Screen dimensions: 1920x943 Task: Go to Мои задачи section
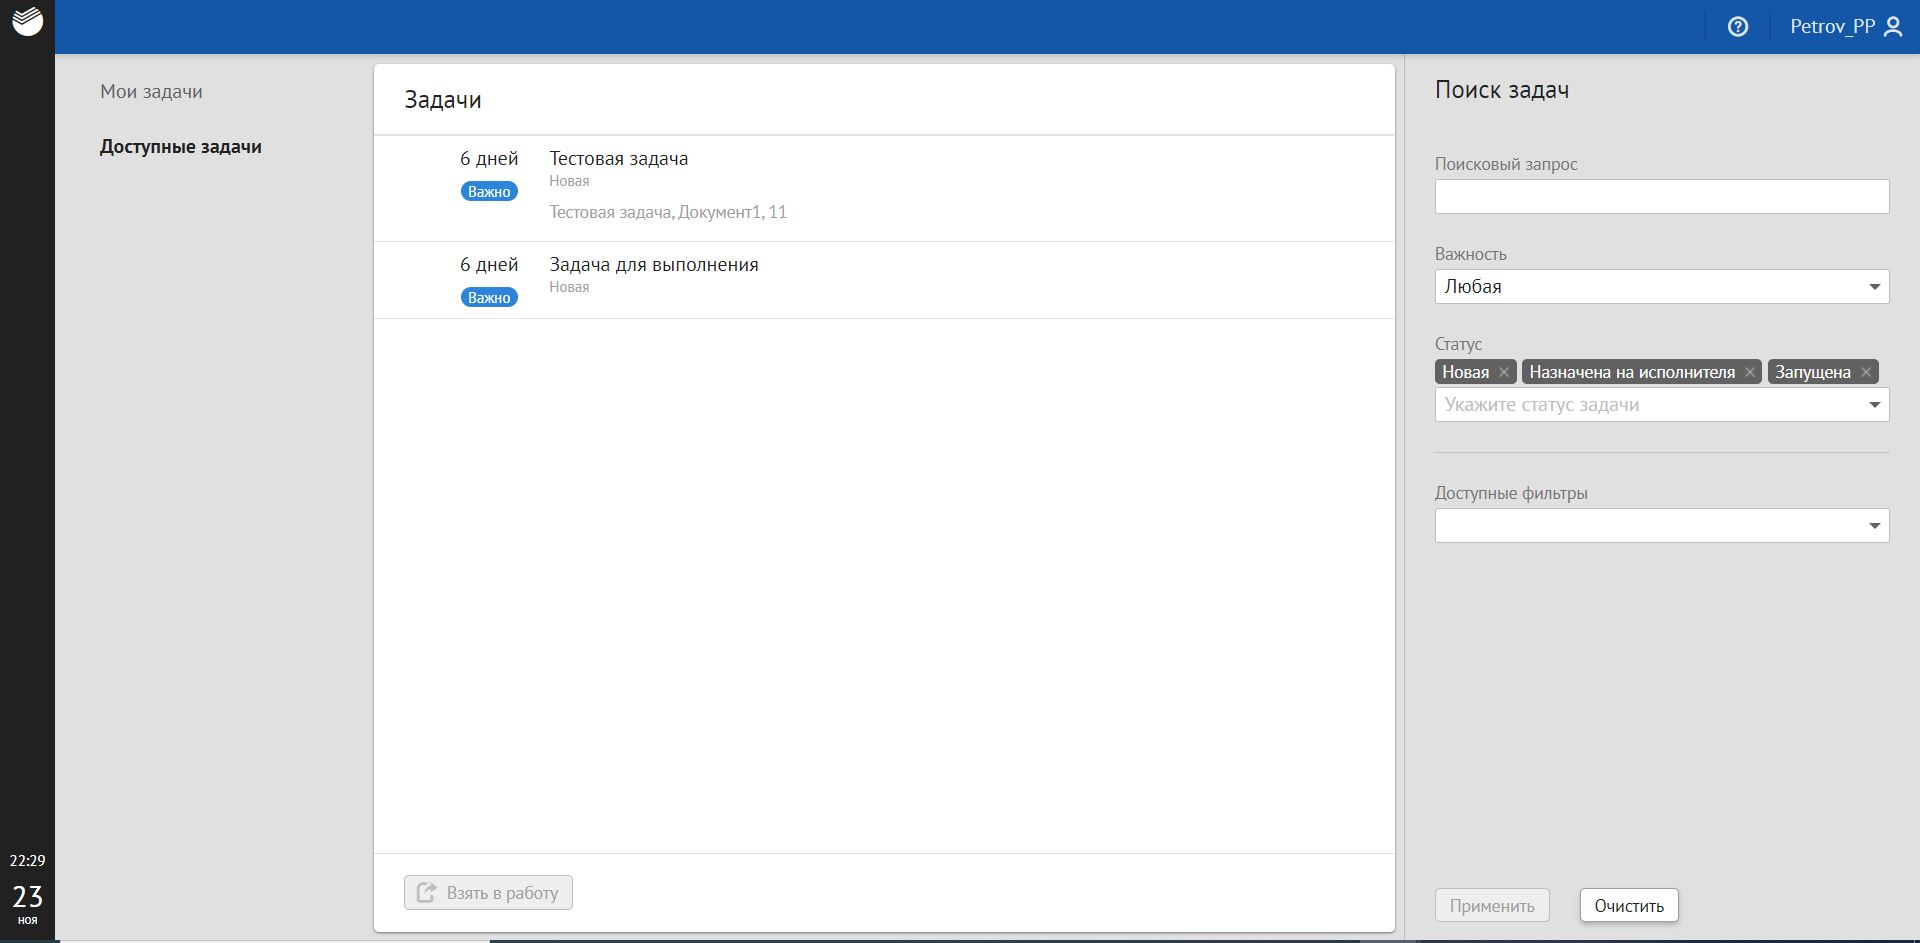(151, 92)
